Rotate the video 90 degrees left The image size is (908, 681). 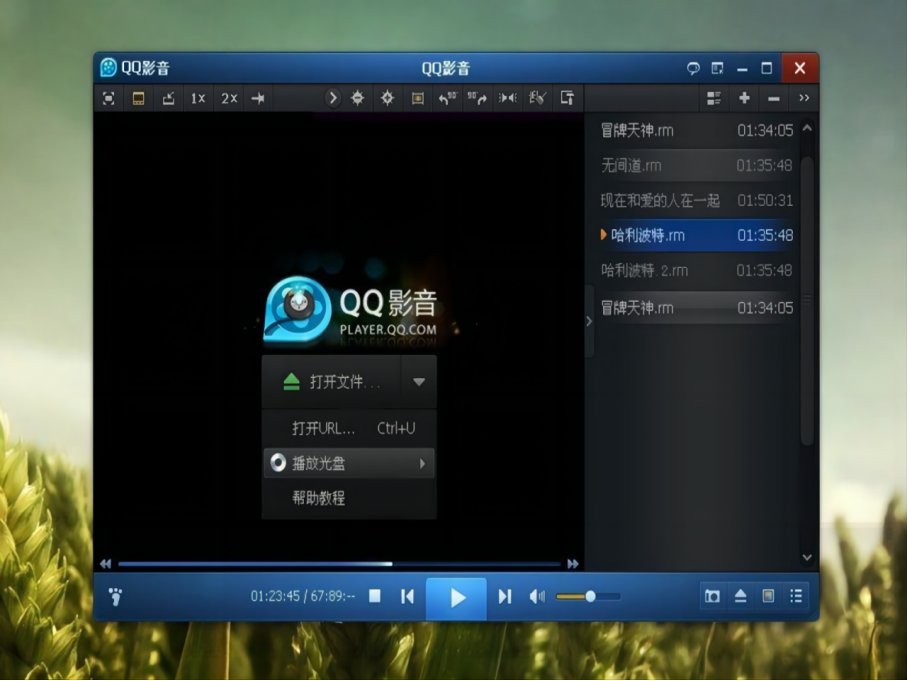[447, 98]
